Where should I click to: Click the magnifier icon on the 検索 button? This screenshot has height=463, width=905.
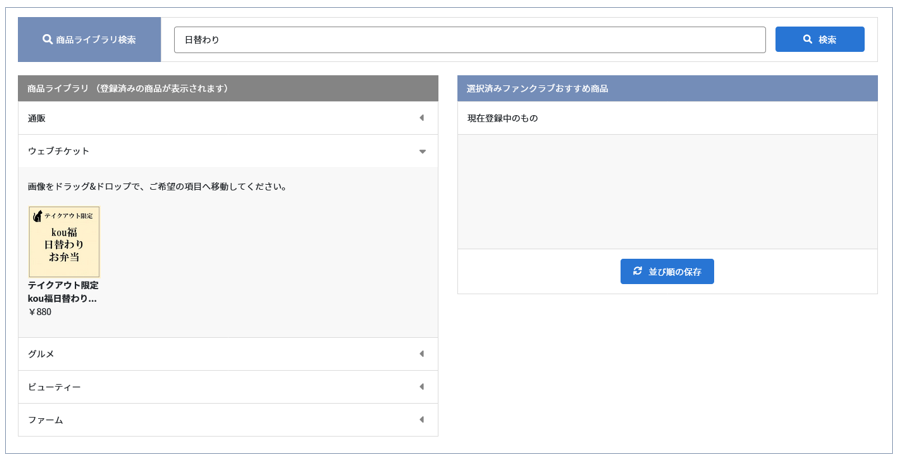click(807, 39)
